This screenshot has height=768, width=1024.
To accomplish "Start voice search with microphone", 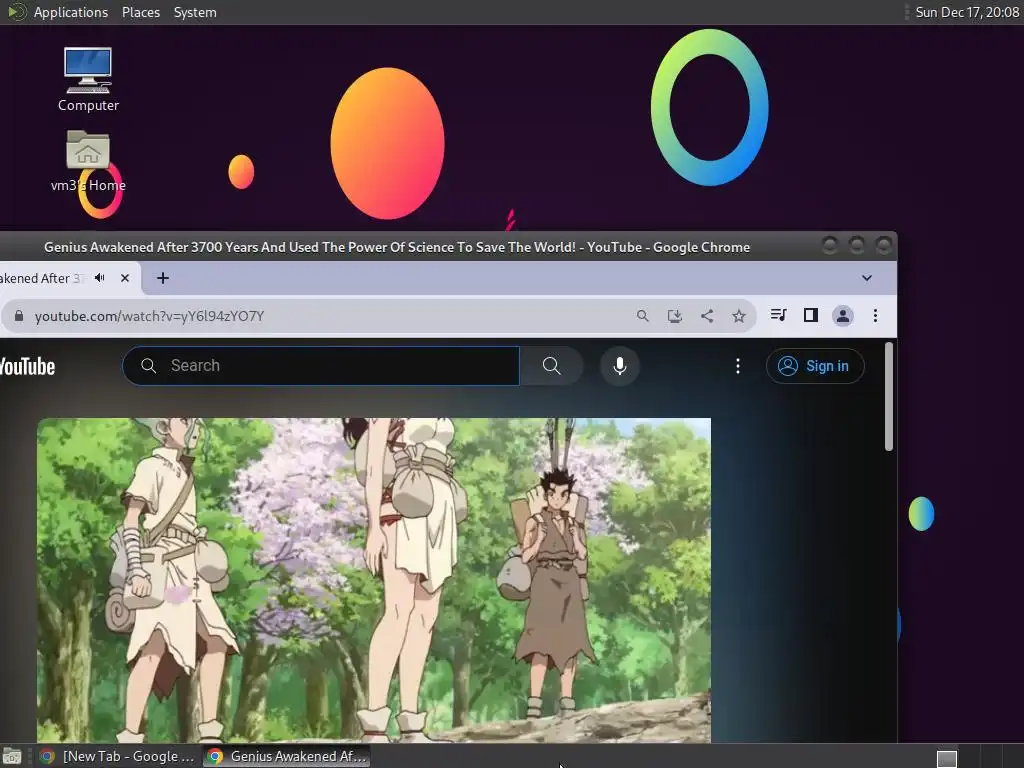I will point(620,366).
